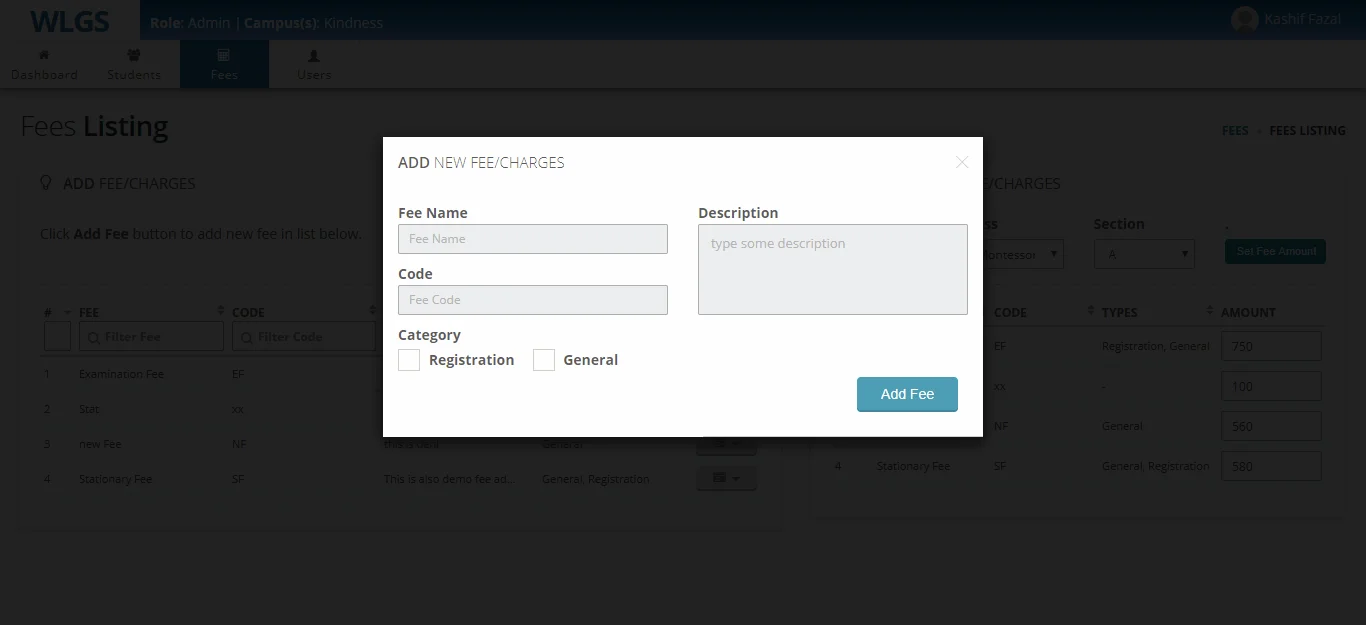
Task: Sort the fee list by CODE column
Action: click(300, 312)
